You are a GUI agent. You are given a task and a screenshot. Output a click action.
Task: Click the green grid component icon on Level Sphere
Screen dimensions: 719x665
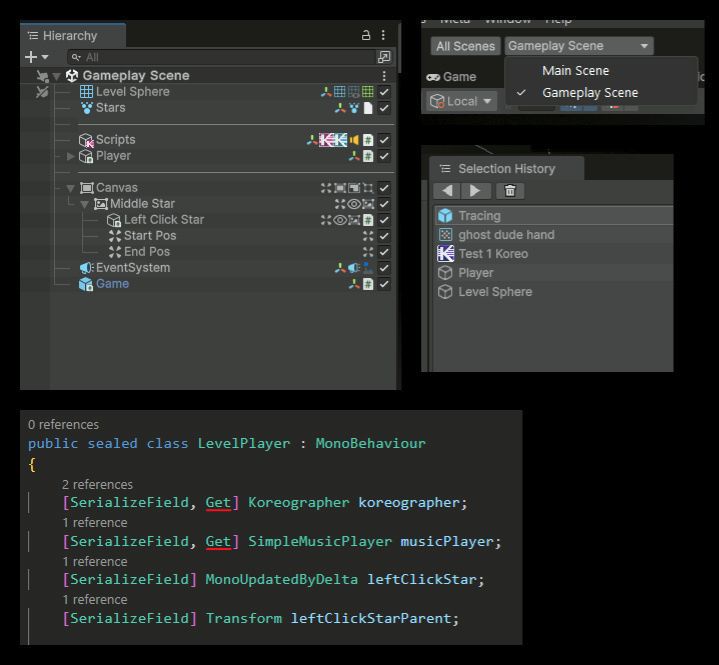pos(368,92)
